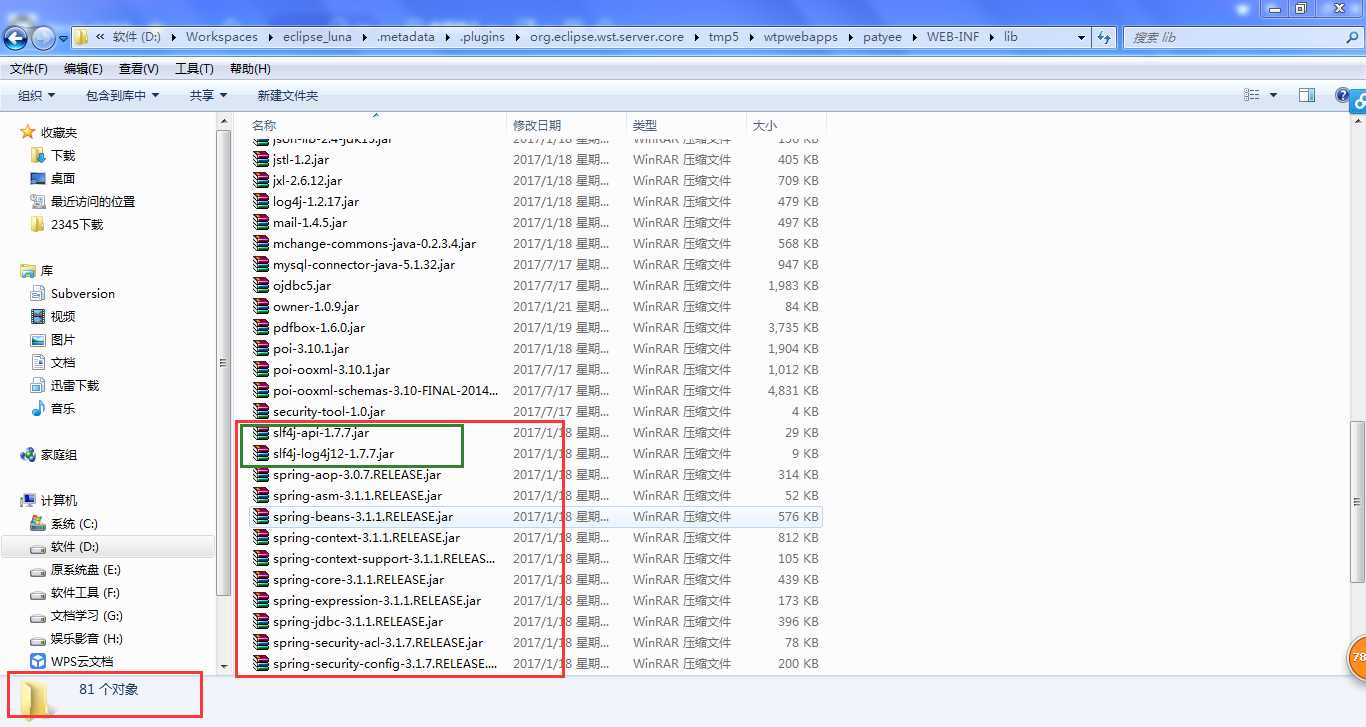
Task: Select spring-core-3.1.1.RELEASE.jar
Action: tap(358, 579)
